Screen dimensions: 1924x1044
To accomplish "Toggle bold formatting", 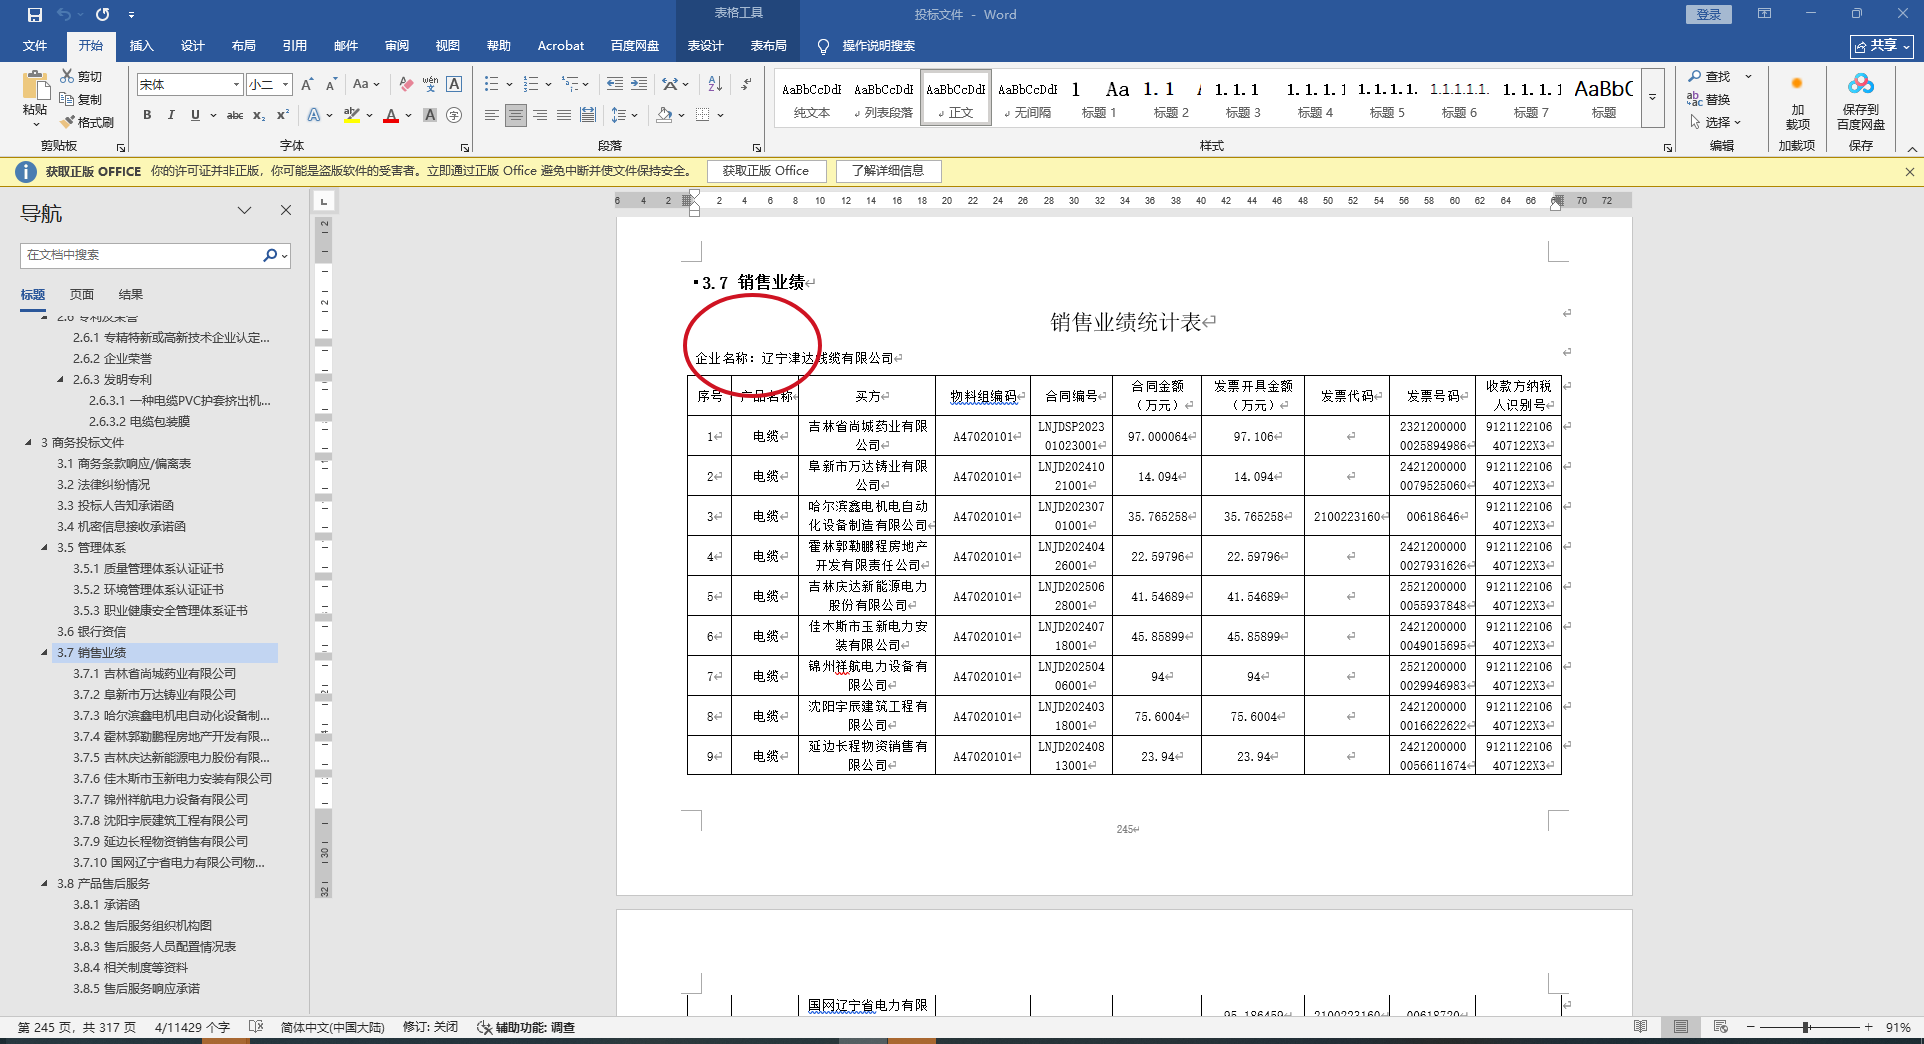I will pos(147,116).
